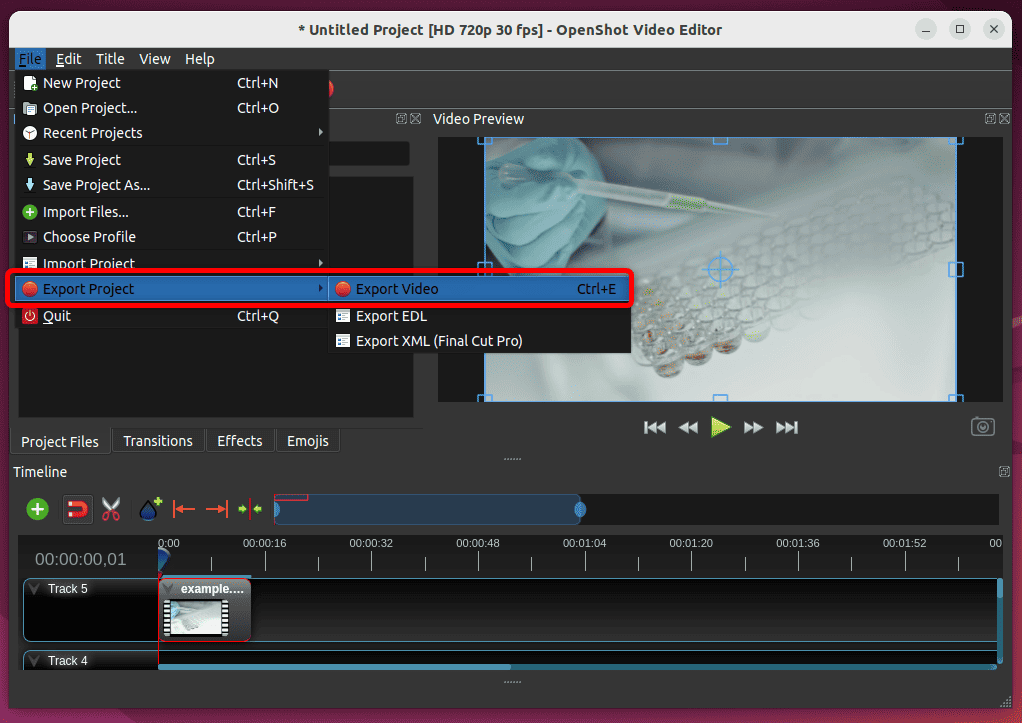This screenshot has height=723, width=1022.
Task: Jump to the start of the video
Action: 654,427
